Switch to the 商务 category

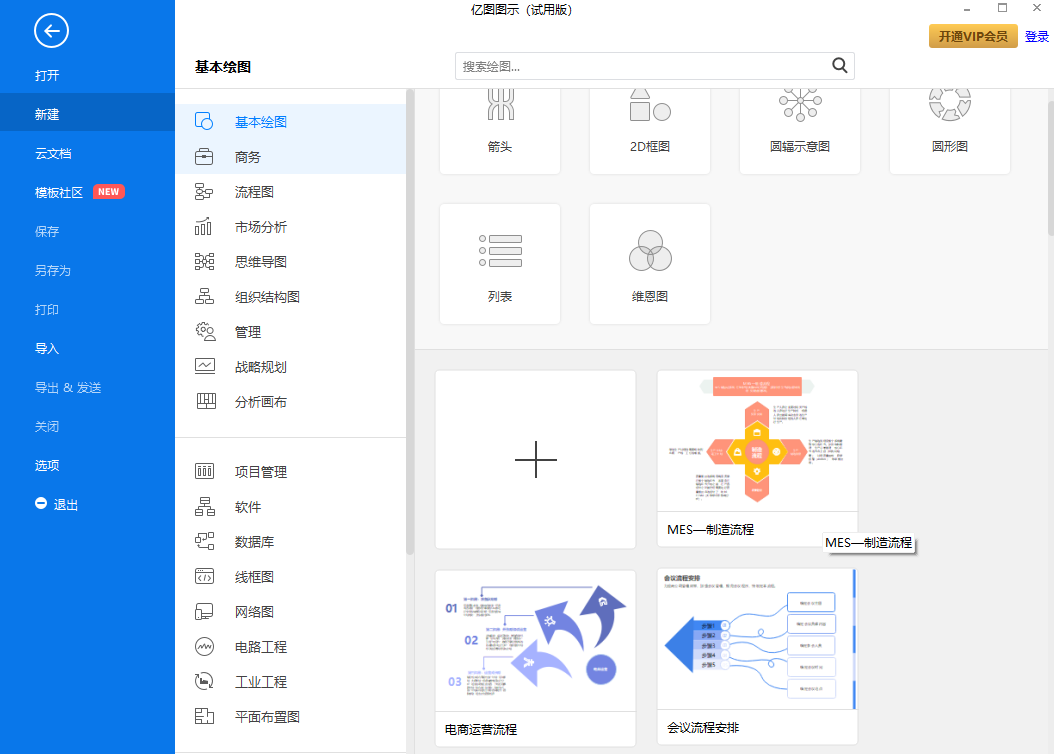(205, 156)
